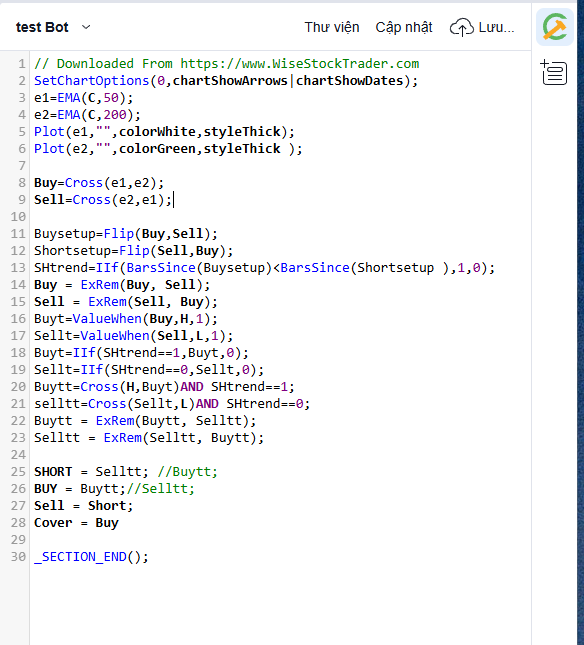Click _SECTION_END(); line
The image size is (584, 645).
tap(91, 557)
